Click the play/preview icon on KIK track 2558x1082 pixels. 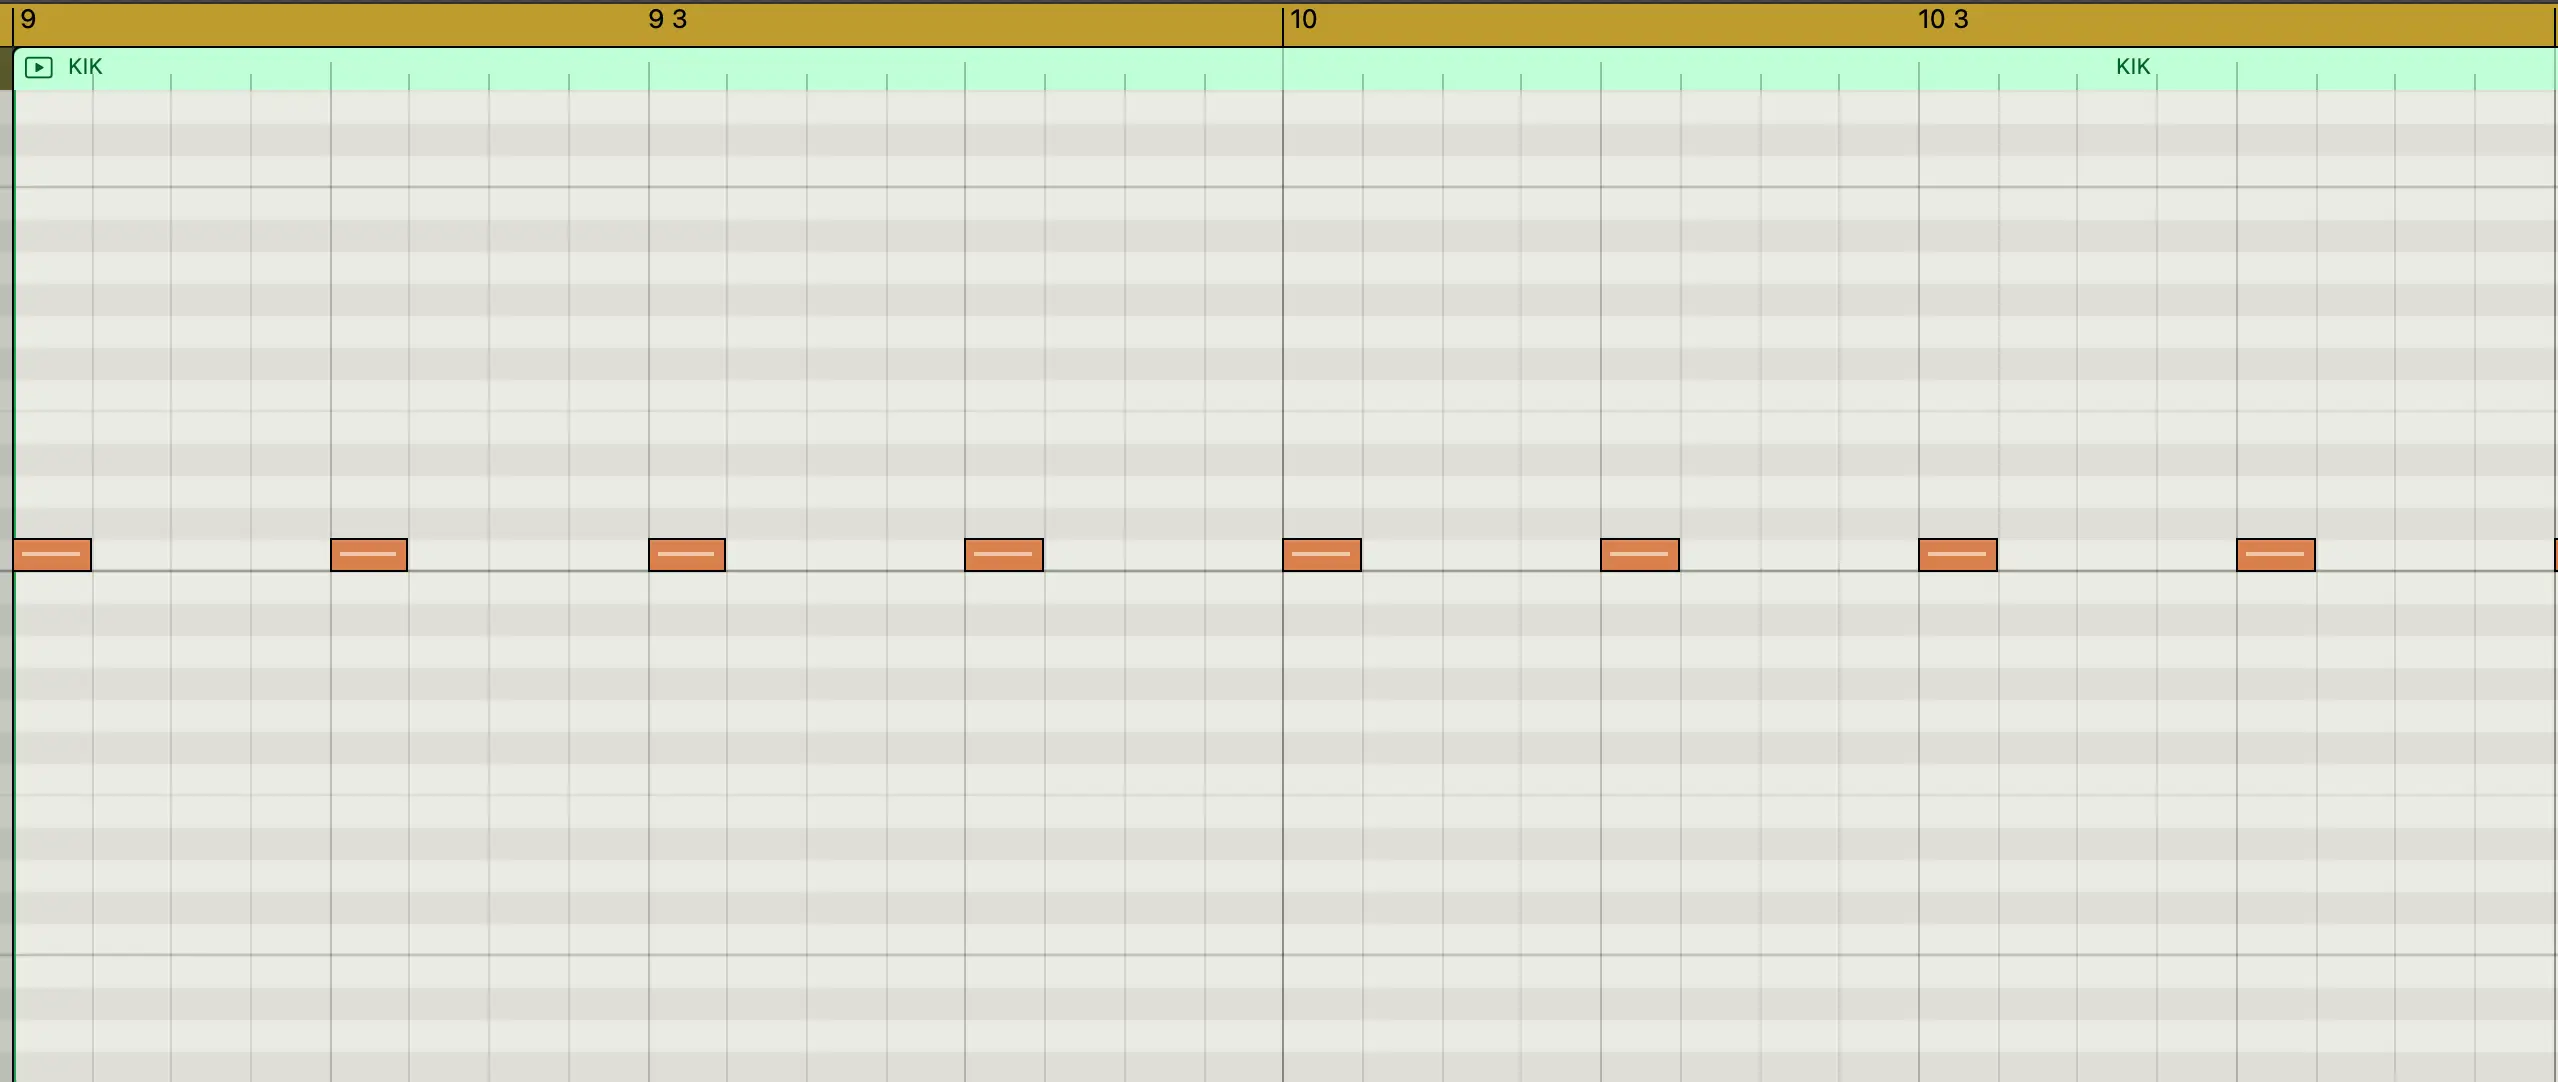36,65
